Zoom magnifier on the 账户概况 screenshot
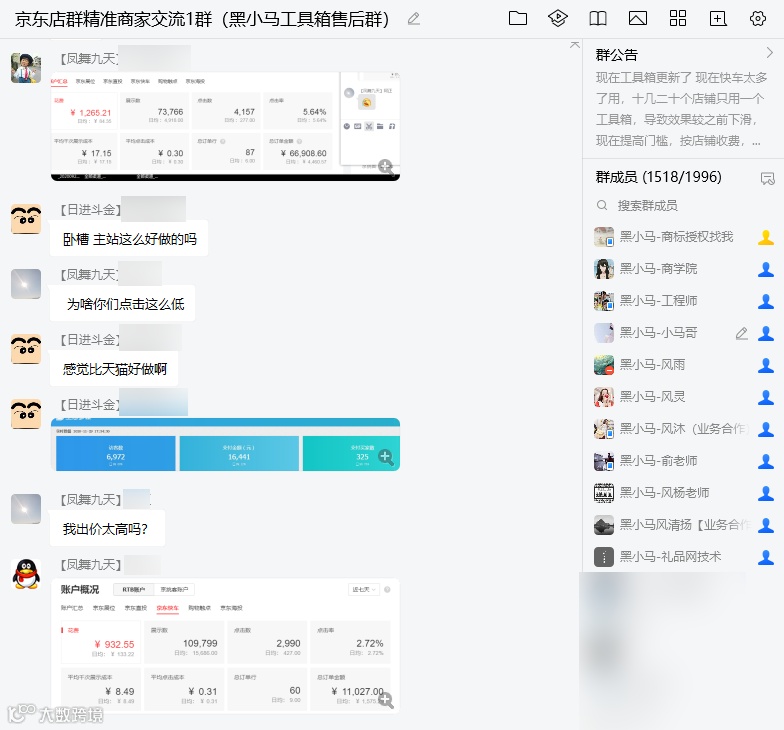 (386, 700)
